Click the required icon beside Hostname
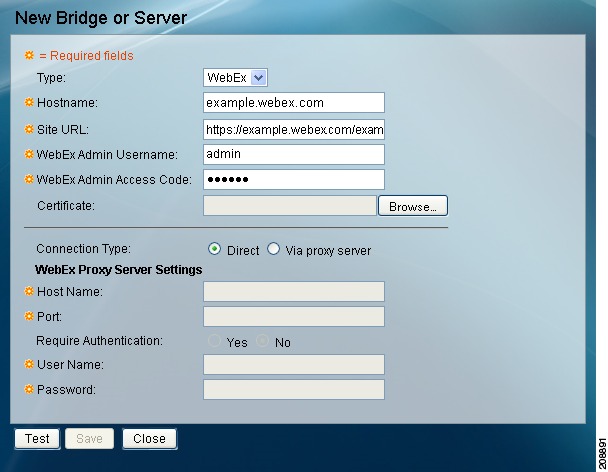Screen dimensions: 608x472 pos(29,102)
